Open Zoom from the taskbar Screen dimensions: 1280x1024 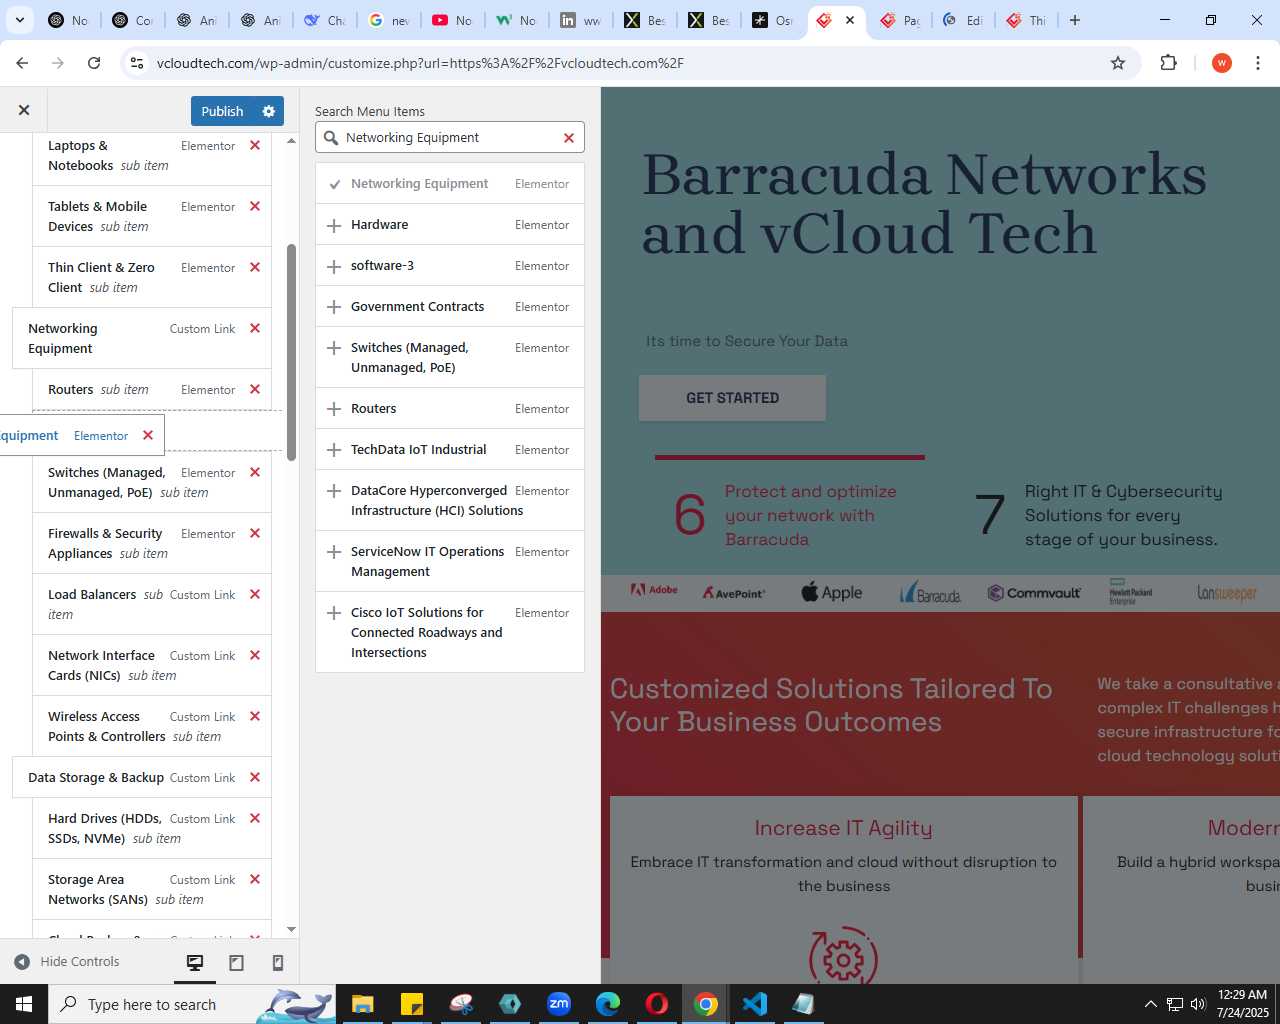(559, 1004)
